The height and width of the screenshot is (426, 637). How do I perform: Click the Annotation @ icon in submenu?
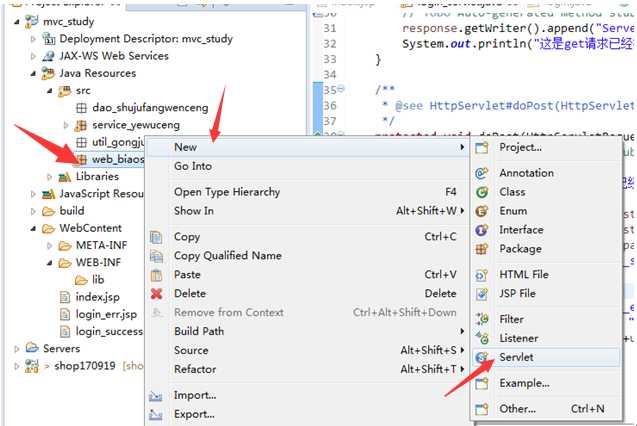[x=481, y=173]
